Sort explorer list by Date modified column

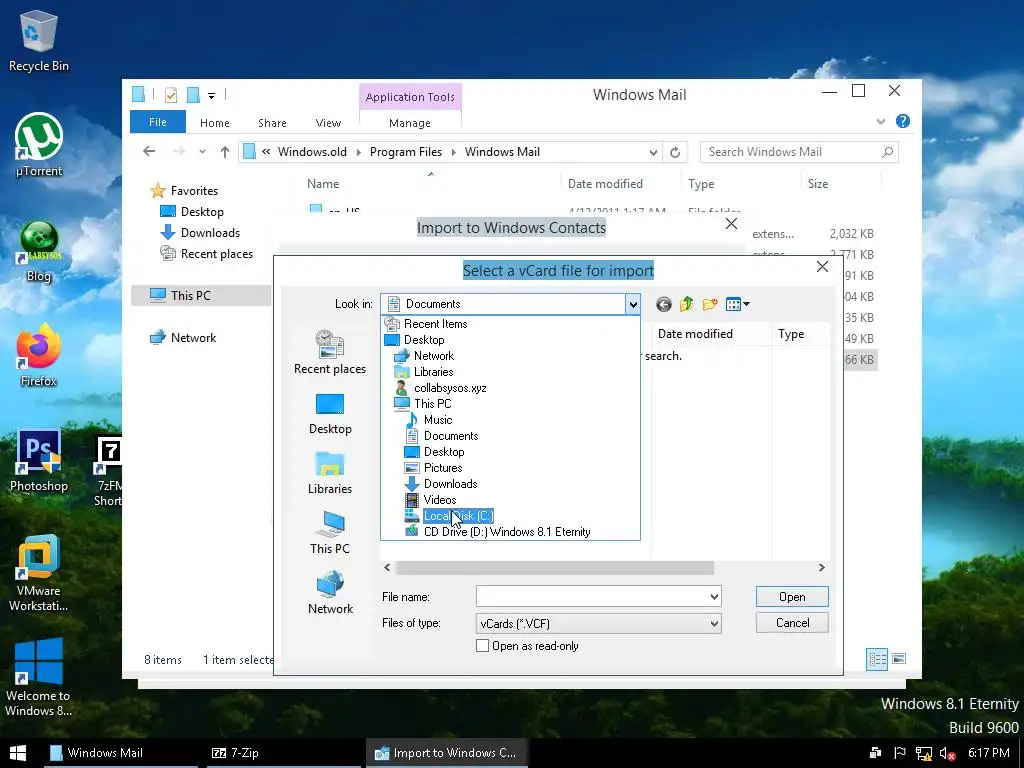click(605, 184)
